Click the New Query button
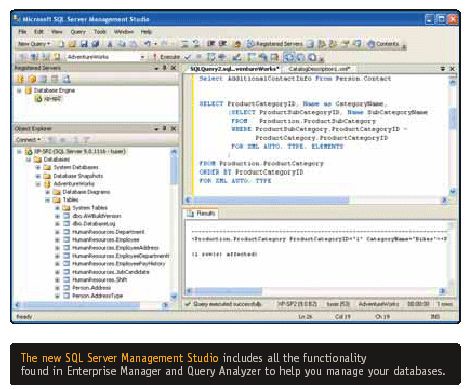 34,44
